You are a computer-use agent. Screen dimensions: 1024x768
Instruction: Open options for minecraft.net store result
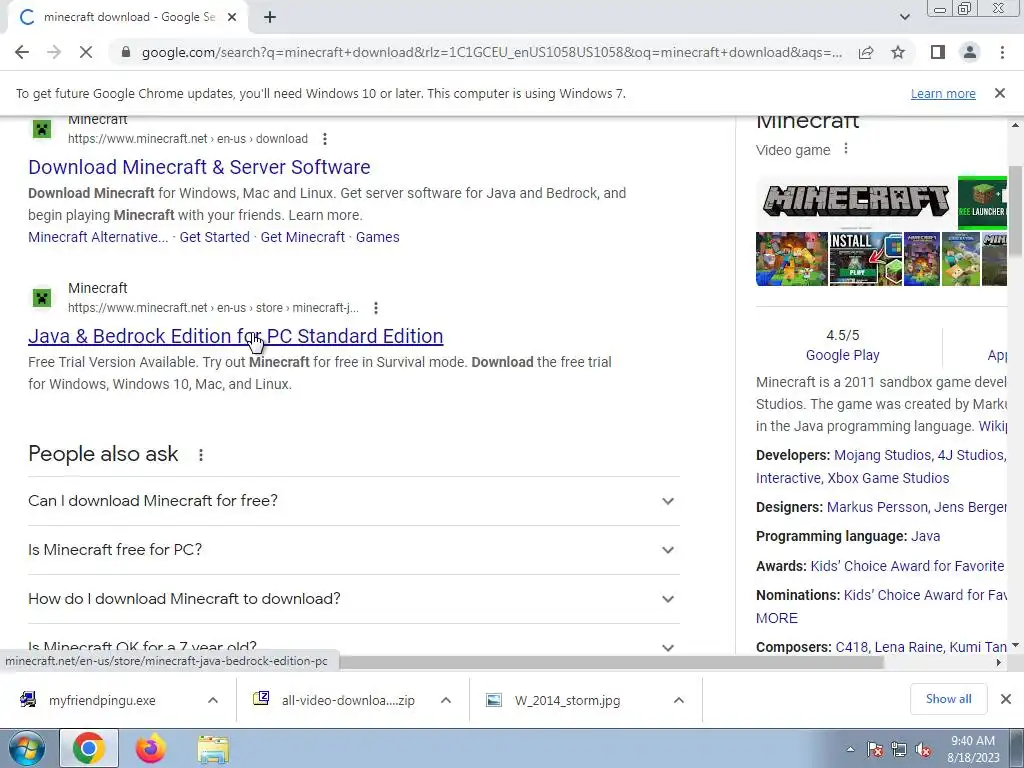point(376,308)
